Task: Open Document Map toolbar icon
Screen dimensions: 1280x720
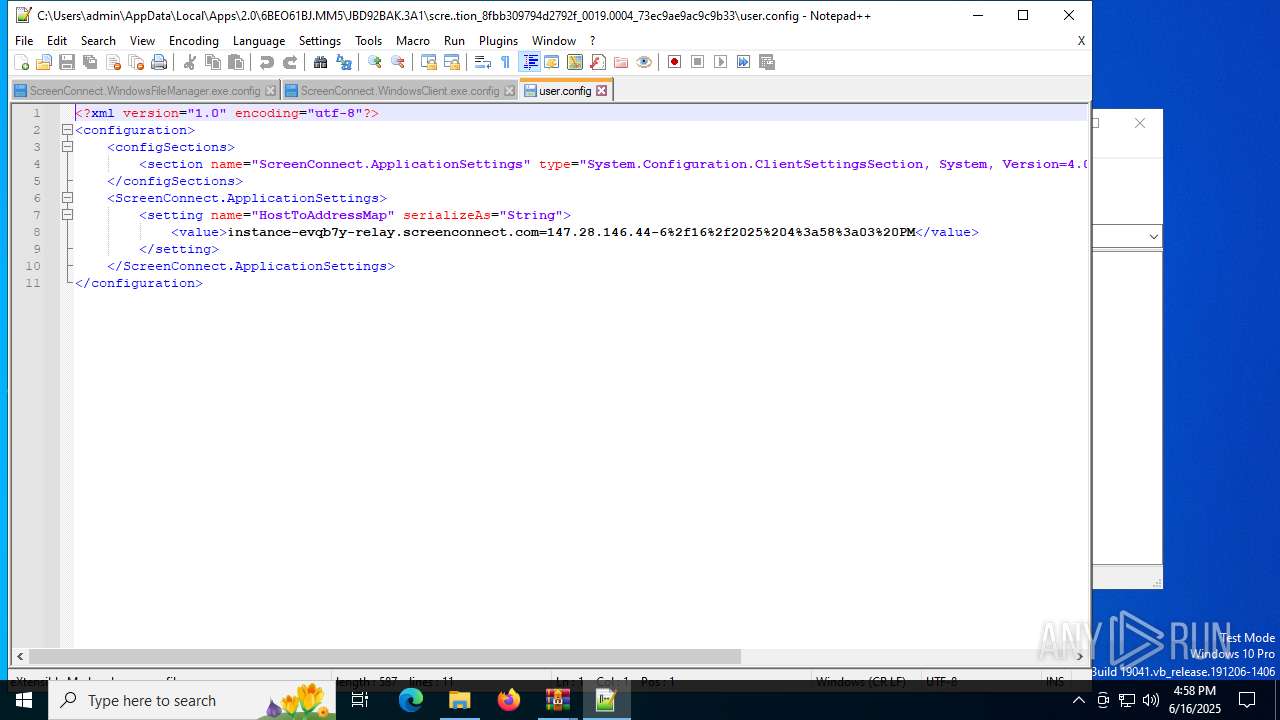Action: (574, 62)
